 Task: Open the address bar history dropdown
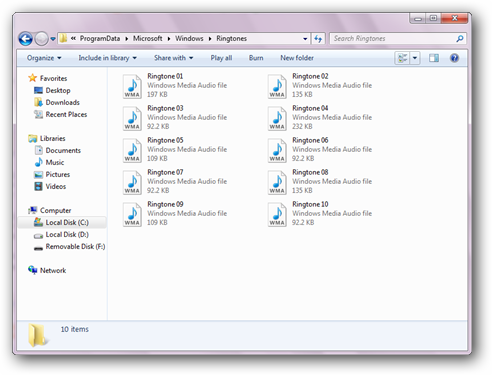coord(305,39)
